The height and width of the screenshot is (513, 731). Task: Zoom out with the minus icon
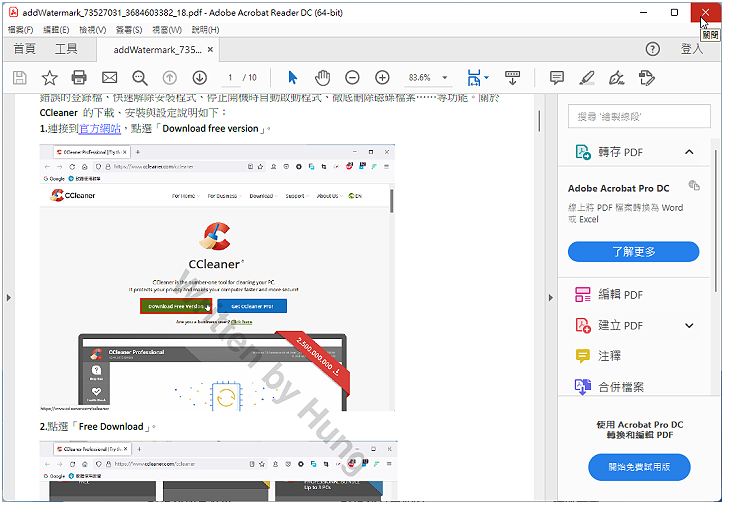tap(352, 77)
